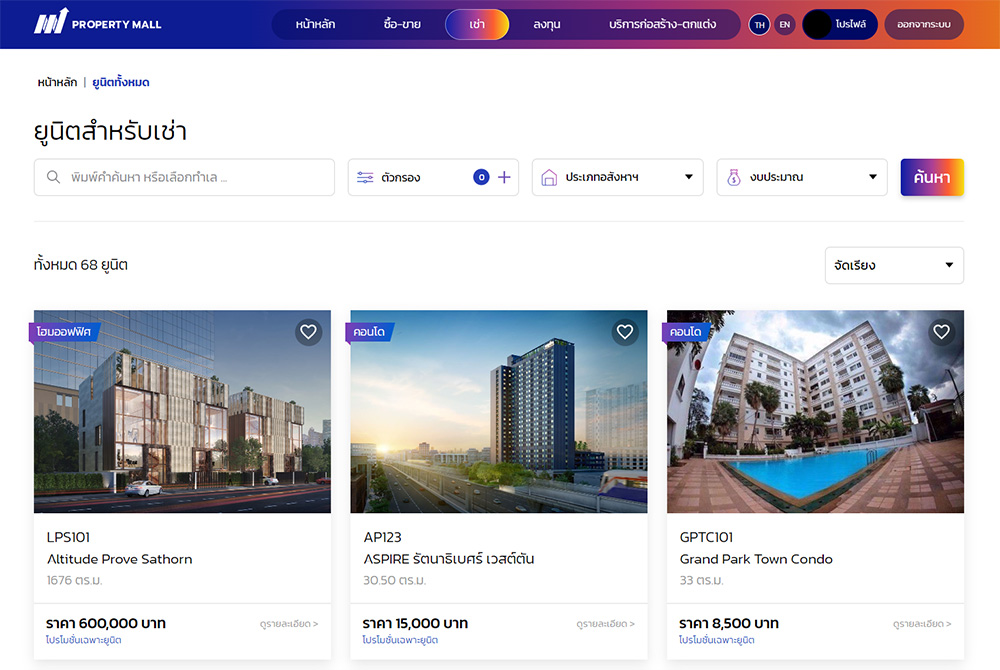Open บริการก่อสร้าง-ตกแต่ง menu item
The height and width of the screenshot is (670, 1000).
pyautogui.click(x=662, y=24)
